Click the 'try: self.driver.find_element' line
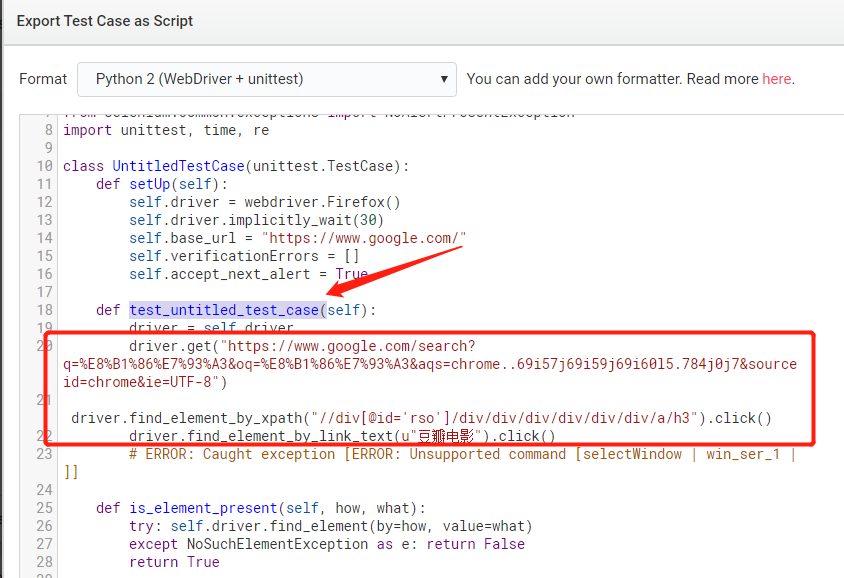 pos(330,526)
